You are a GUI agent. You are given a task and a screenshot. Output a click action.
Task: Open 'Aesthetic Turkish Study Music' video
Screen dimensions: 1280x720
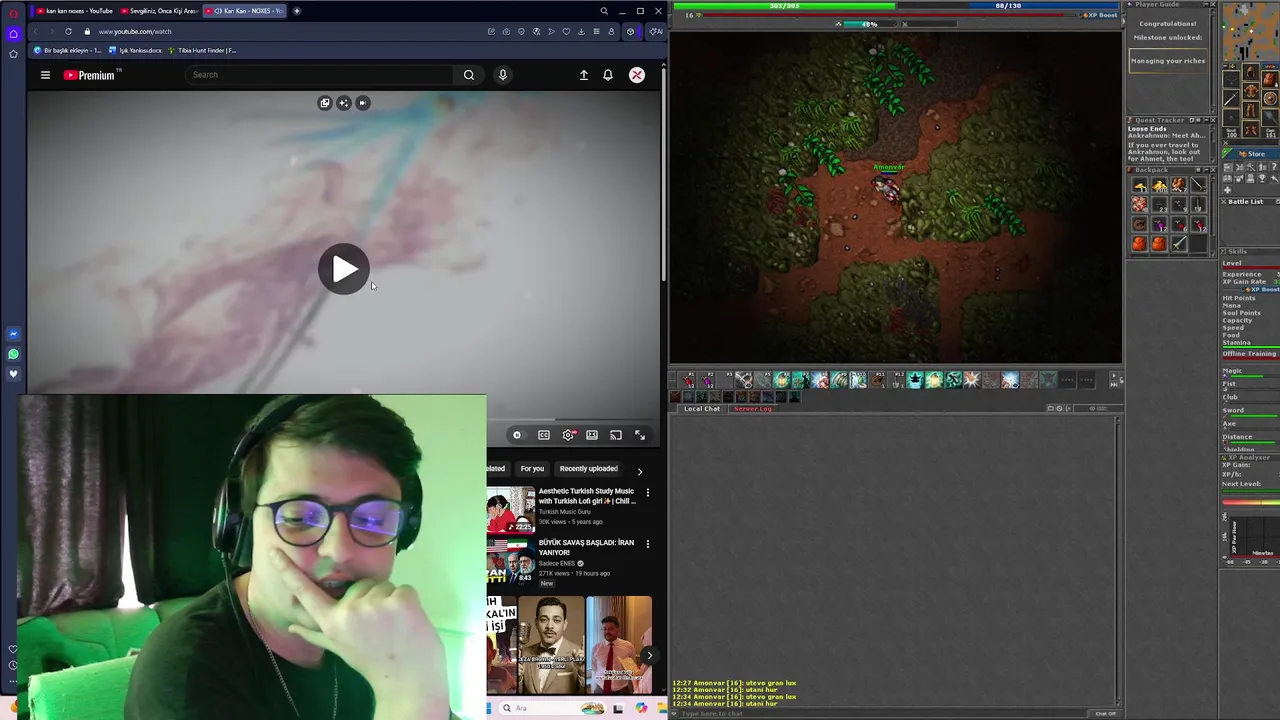point(586,496)
